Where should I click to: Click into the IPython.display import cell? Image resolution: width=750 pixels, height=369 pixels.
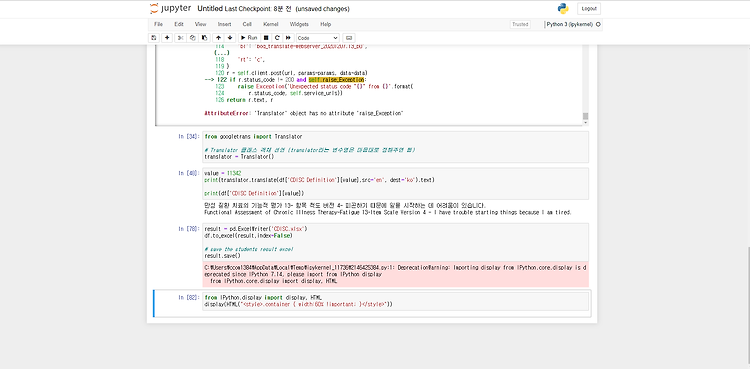pyautogui.click(x=395, y=302)
